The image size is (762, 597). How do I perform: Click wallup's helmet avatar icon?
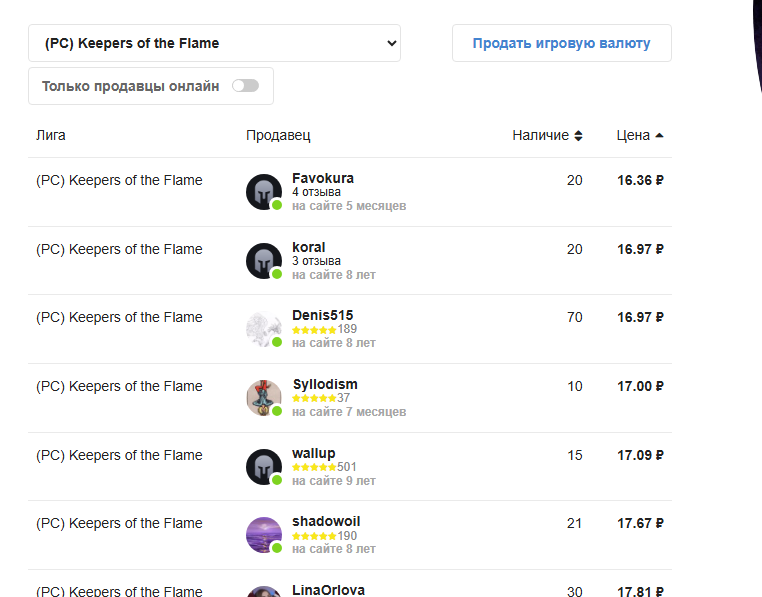coord(264,467)
